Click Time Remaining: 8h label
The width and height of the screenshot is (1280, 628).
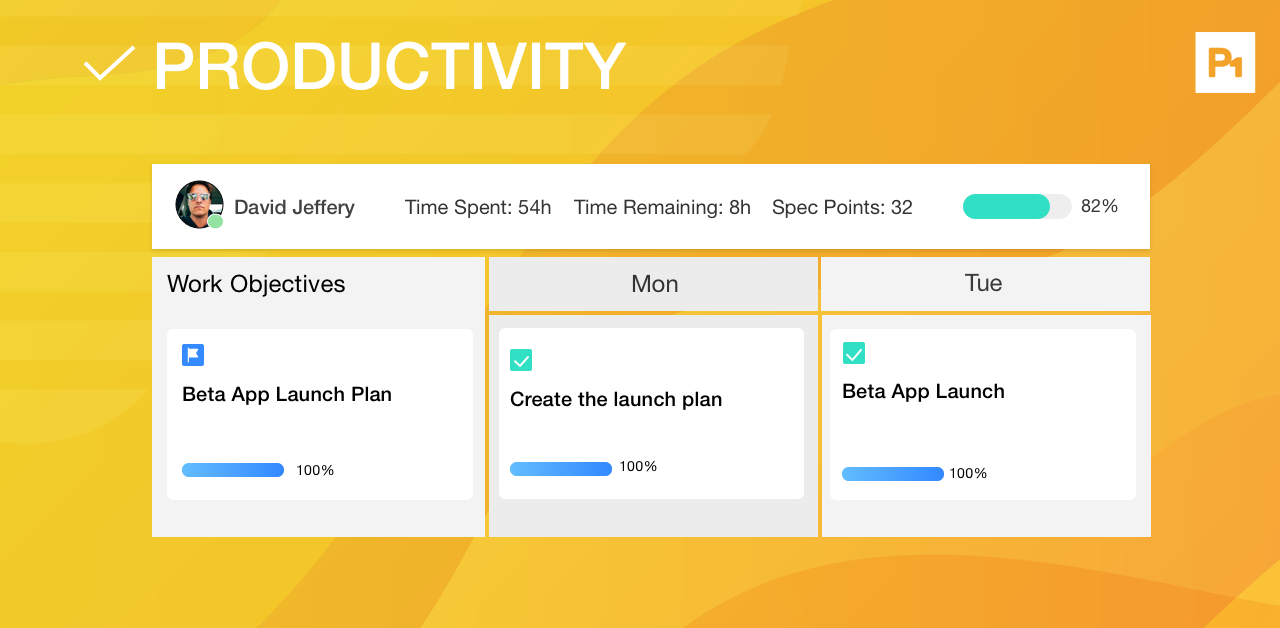pos(662,207)
